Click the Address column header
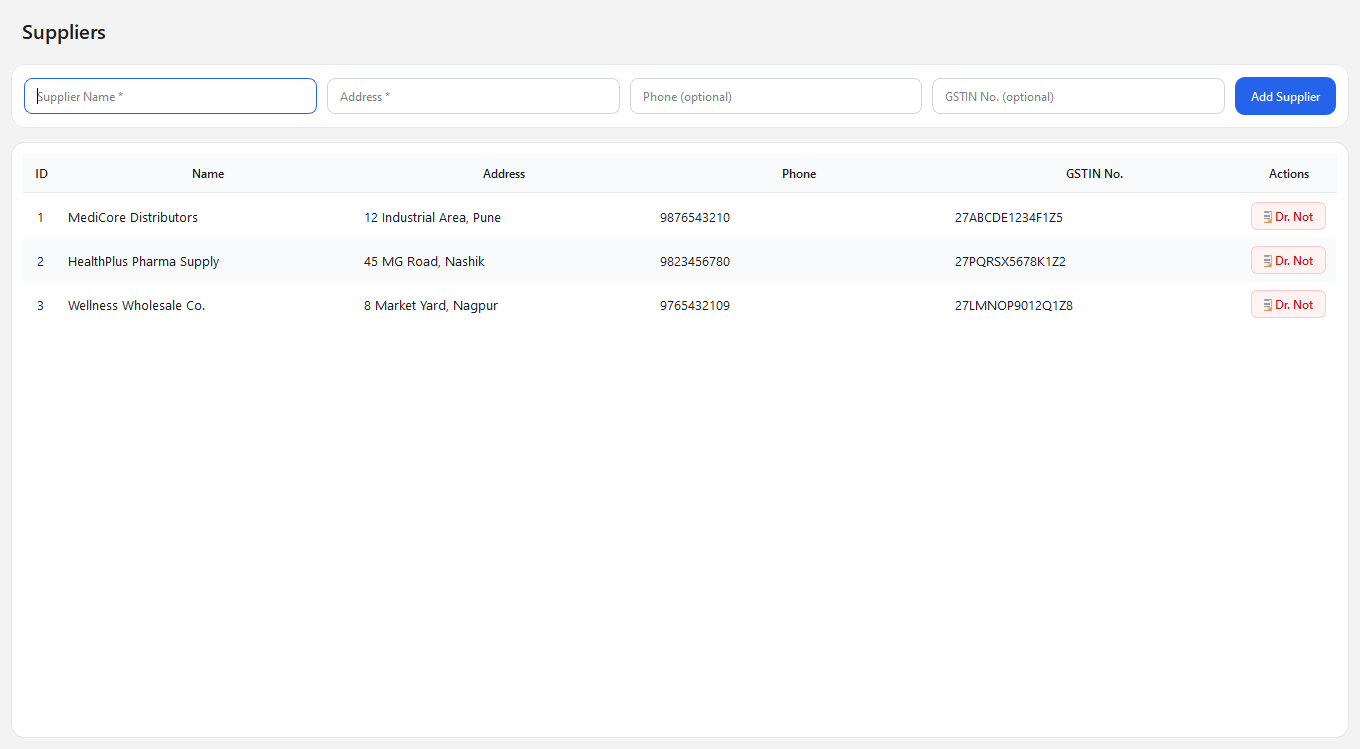This screenshot has width=1360, height=749. click(x=504, y=174)
